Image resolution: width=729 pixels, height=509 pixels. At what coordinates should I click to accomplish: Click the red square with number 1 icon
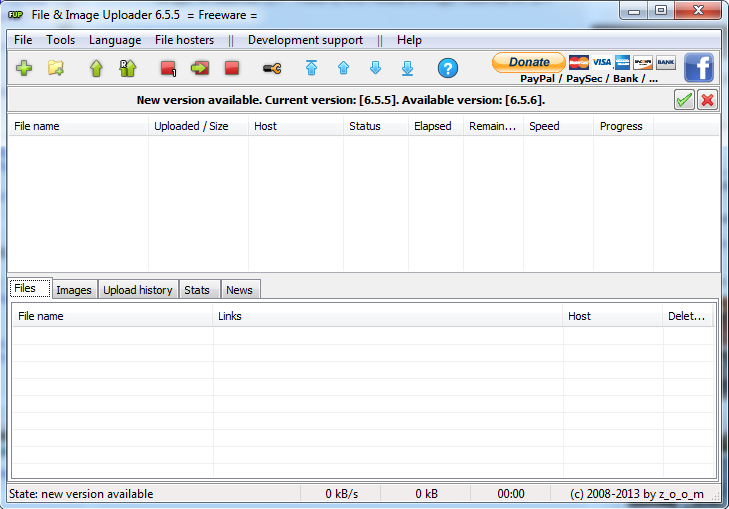coord(168,68)
